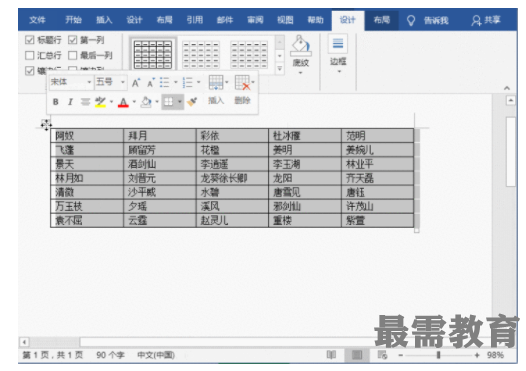Open the bullet list style dropdown arrow
This screenshot has width=526, height=371.
(x=175, y=82)
